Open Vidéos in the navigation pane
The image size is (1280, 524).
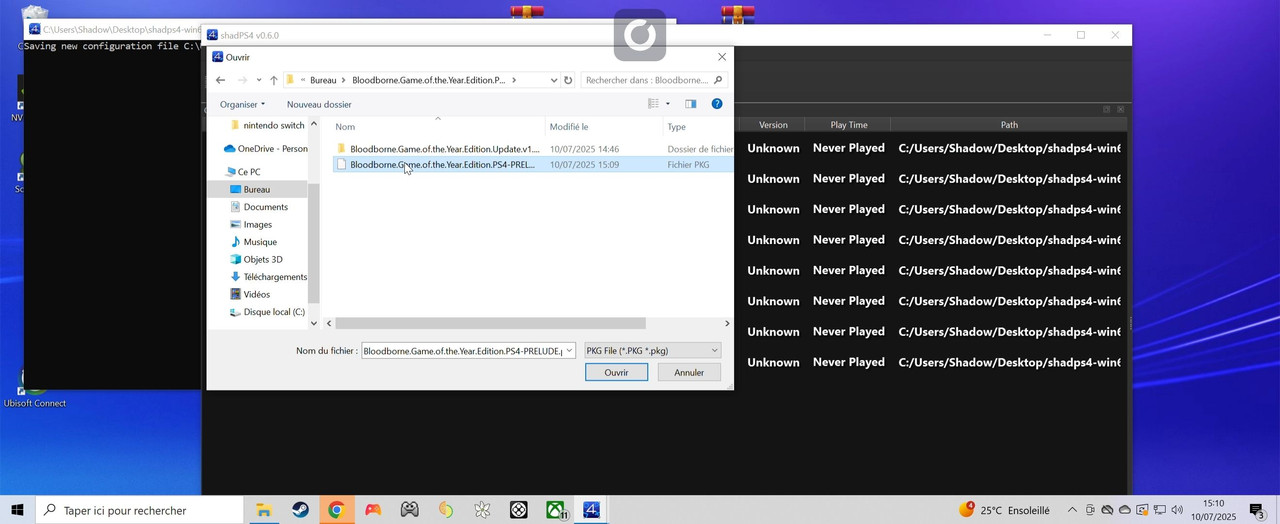pyautogui.click(x=250, y=294)
